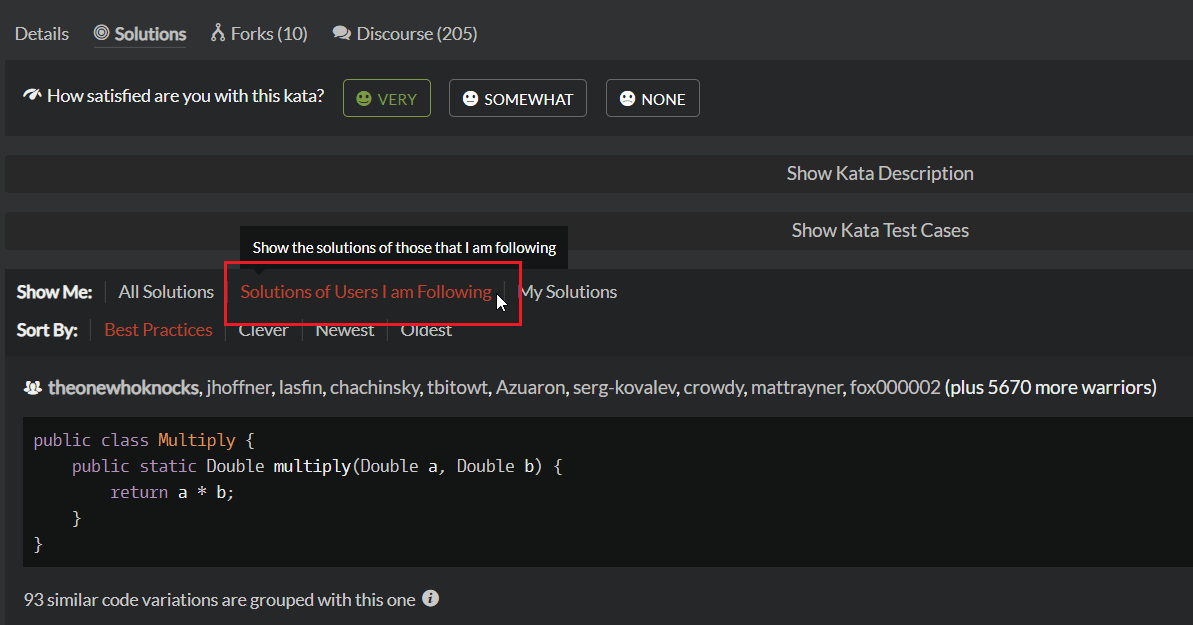This screenshot has height=625, width=1193.
Task: Click the info icon beside similar code variations
Action: 430,599
